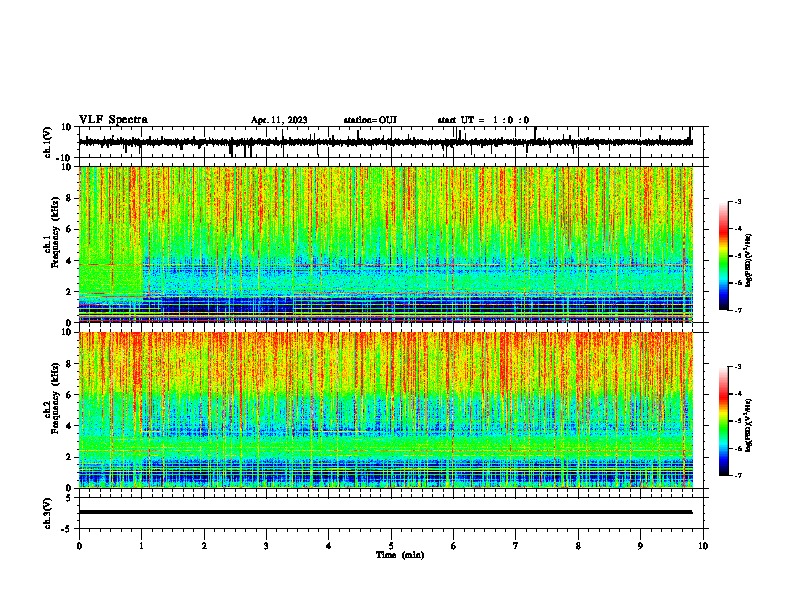The image size is (792, 612).
Task: Click time axis tick label 6
Action: [454, 546]
